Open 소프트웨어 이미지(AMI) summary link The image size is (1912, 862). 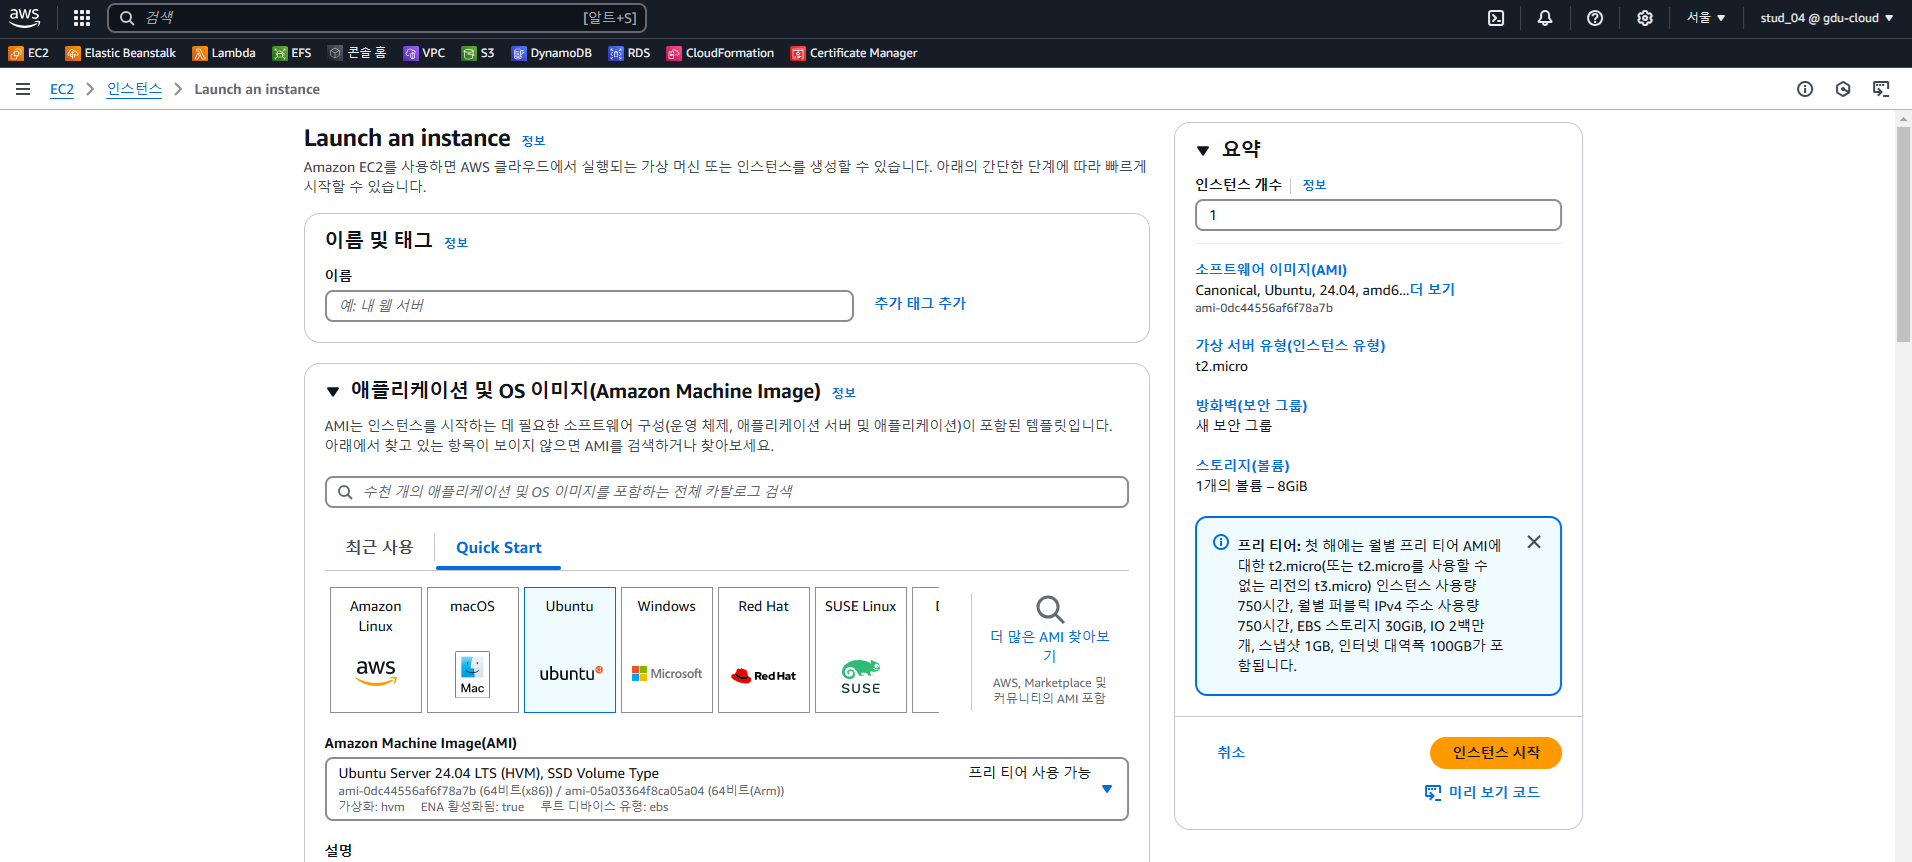coord(1271,269)
